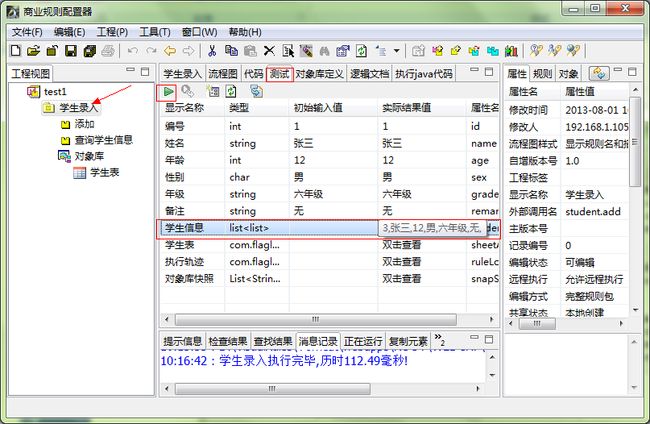Image resolution: width=650 pixels, height=424 pixels.
Task: Click the message log horizontal scrollbar
Action: coord(272,389)
